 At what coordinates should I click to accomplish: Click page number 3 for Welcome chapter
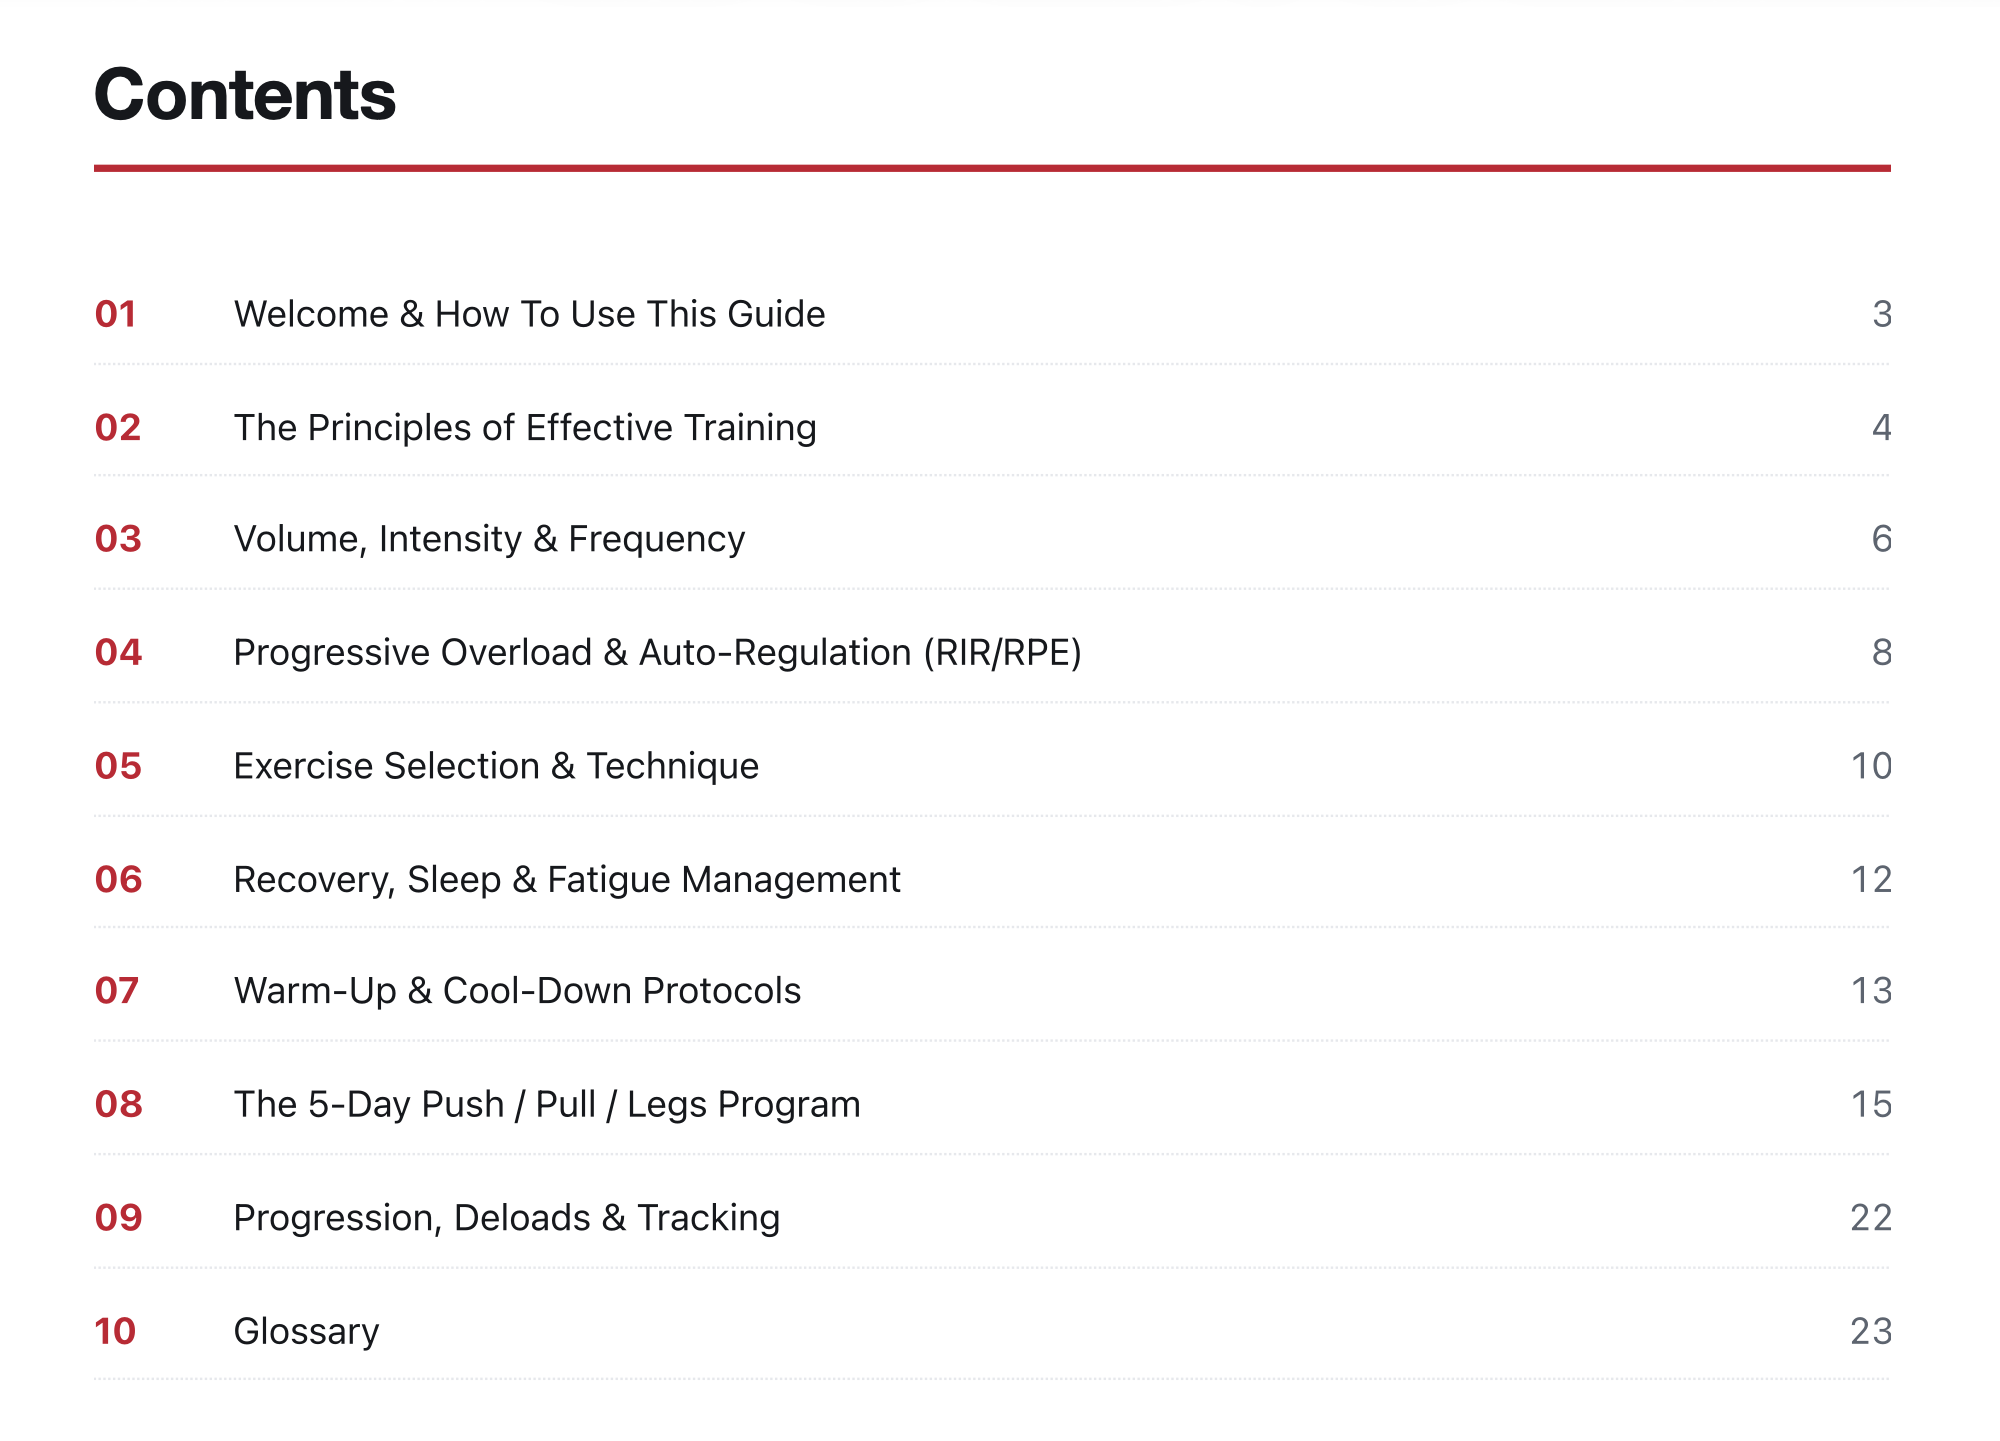1882,314
